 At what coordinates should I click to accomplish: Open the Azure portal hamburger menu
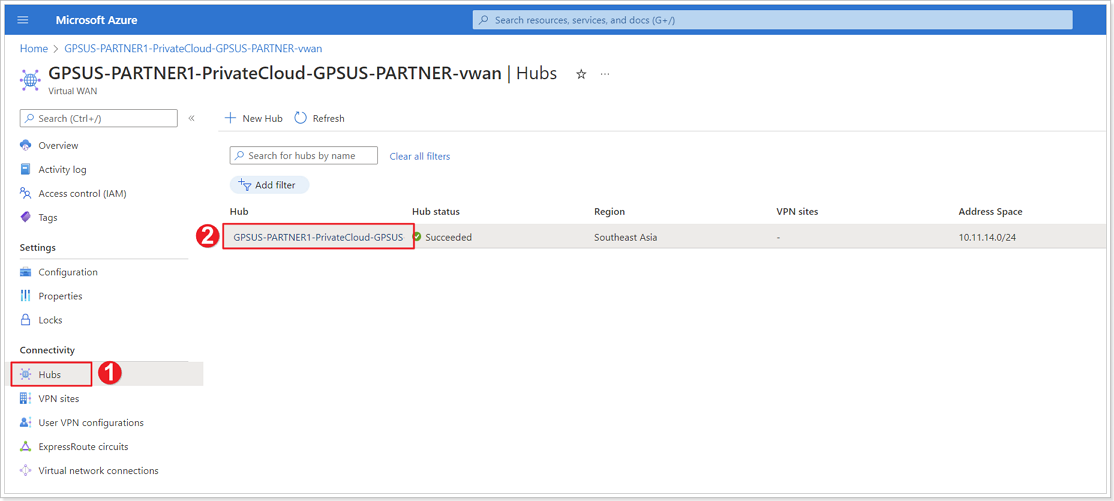(23, 20)
